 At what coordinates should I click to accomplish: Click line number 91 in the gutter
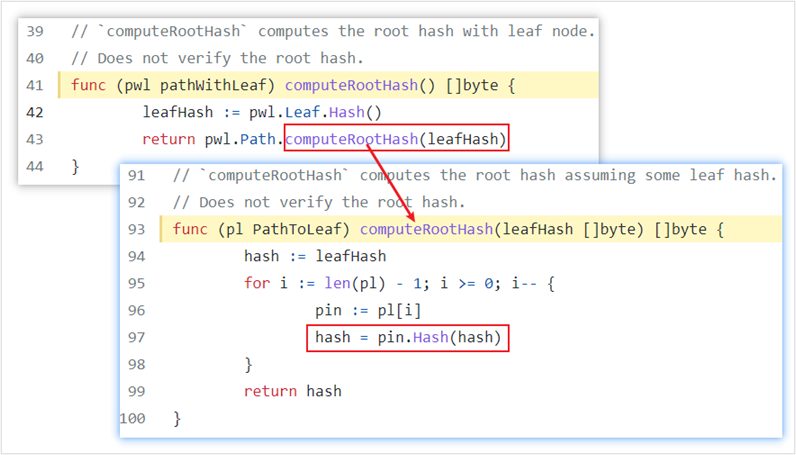[x=137, y=176]
